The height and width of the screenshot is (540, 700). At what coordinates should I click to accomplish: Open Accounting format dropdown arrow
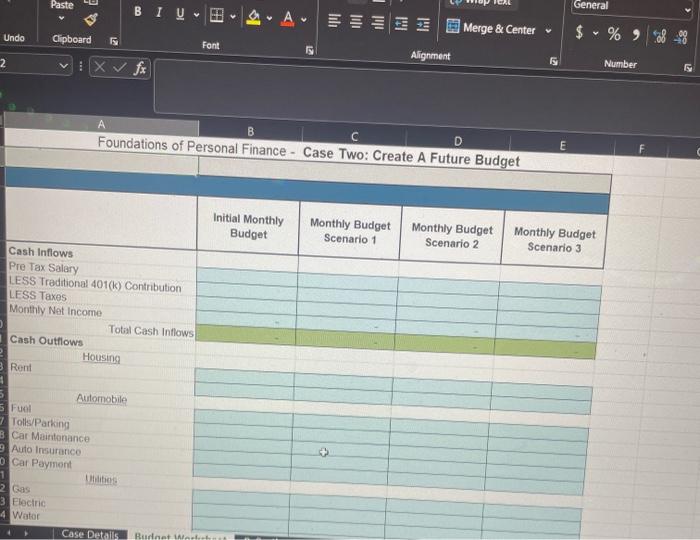pyautogui.click(x=596, y=33)
